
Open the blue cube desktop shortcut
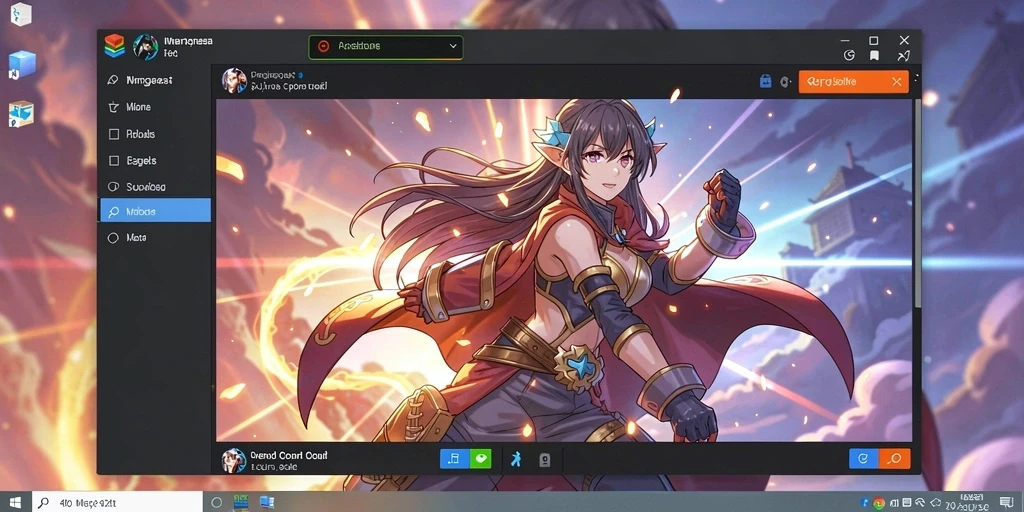click(21, 65)
